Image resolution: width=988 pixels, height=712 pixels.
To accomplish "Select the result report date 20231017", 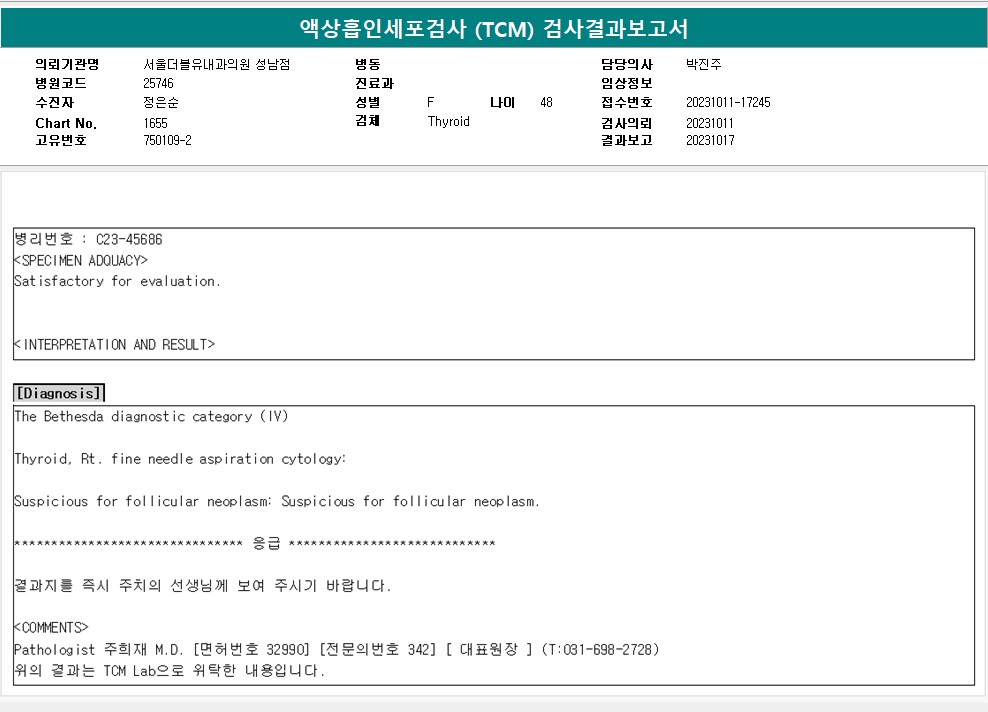I will (710, 140).
